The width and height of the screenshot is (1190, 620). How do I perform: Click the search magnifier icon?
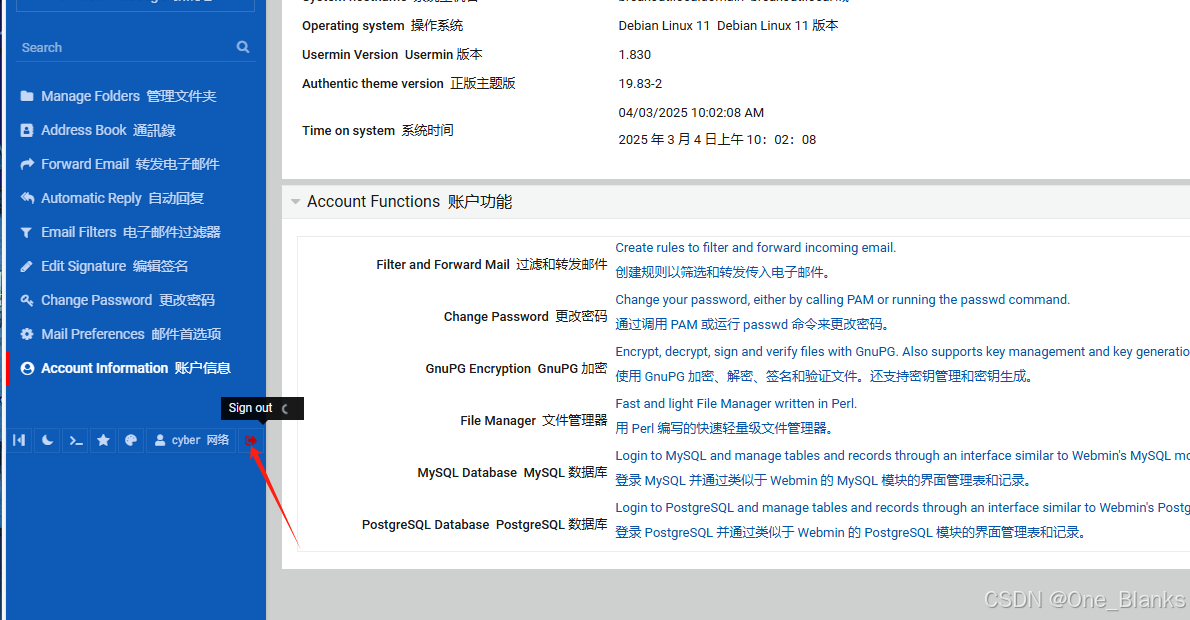coord(243,47)
